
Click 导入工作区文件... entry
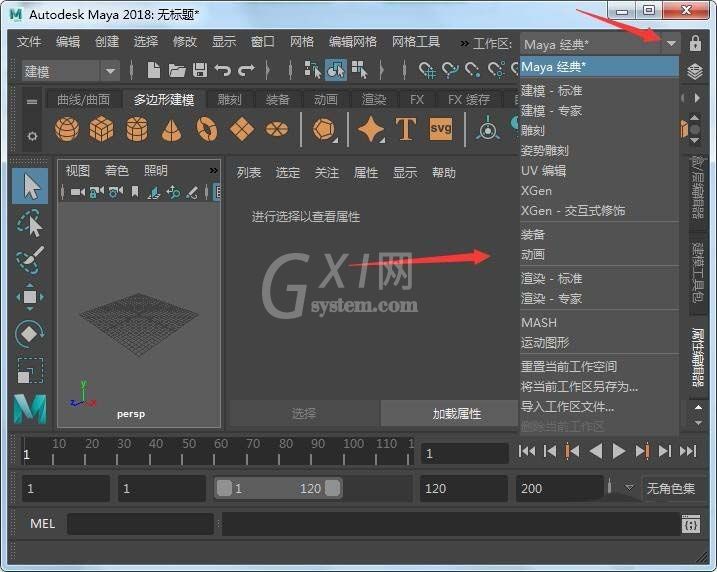[599, 406]
